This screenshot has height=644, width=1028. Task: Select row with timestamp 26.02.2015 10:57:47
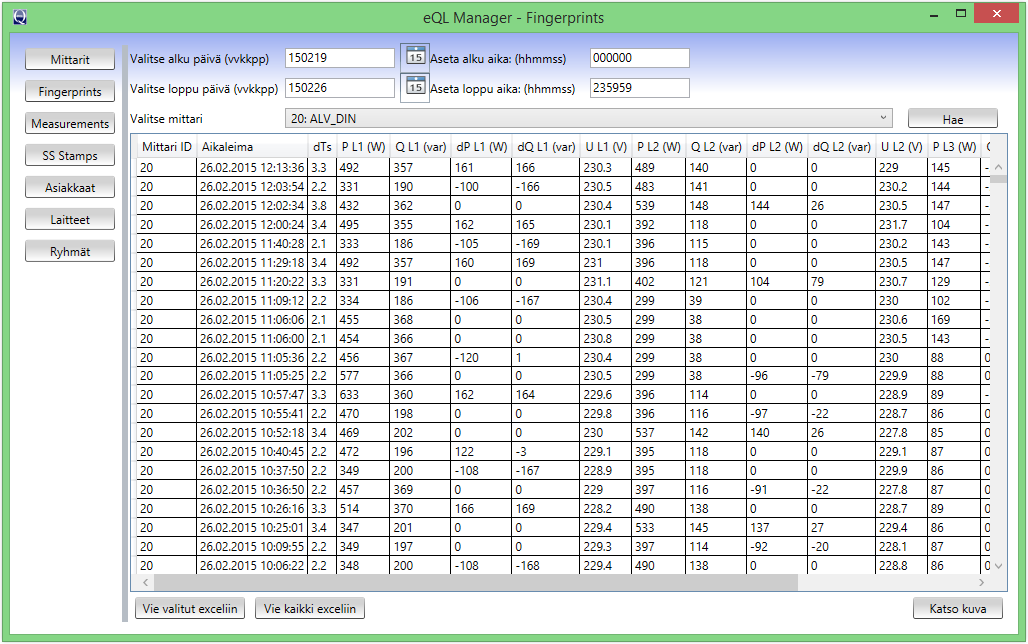[563, 395]
